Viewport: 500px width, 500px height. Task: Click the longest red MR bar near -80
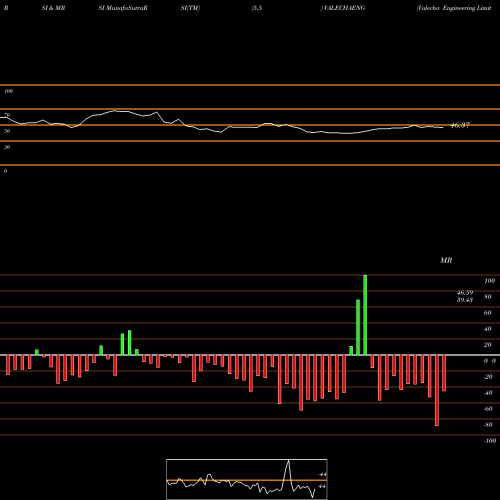click(x=437, y=390)
